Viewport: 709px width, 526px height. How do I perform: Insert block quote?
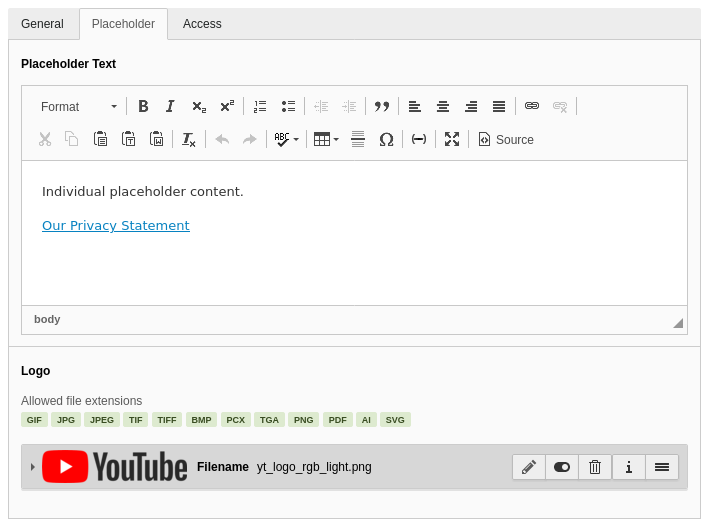382,106
